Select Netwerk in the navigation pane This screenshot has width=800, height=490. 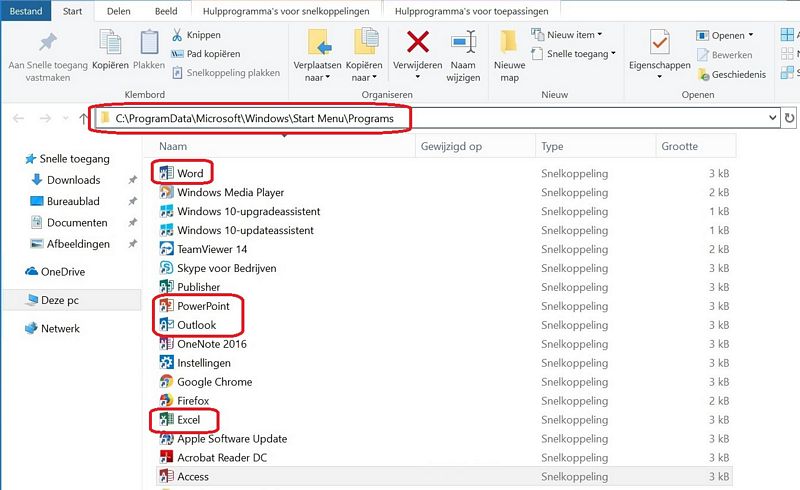point(53,328)
